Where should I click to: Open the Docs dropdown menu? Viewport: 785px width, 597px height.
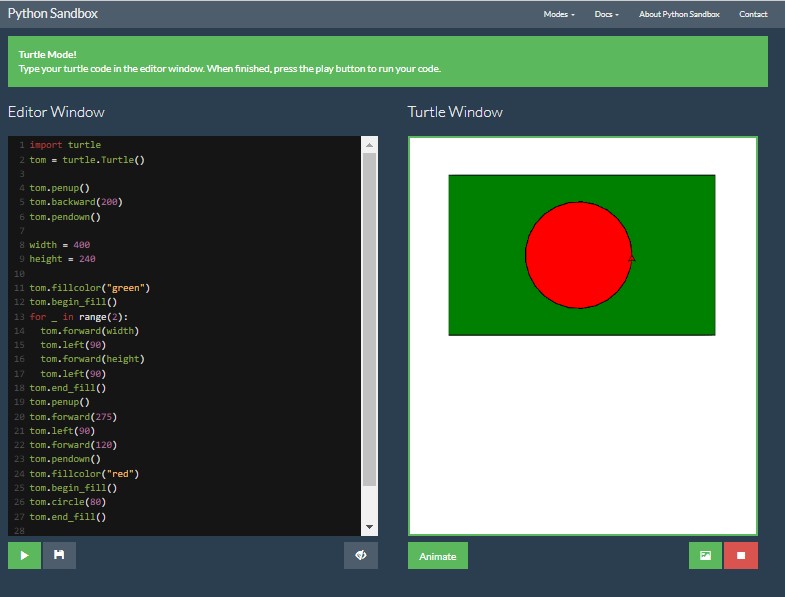(606, 14)
